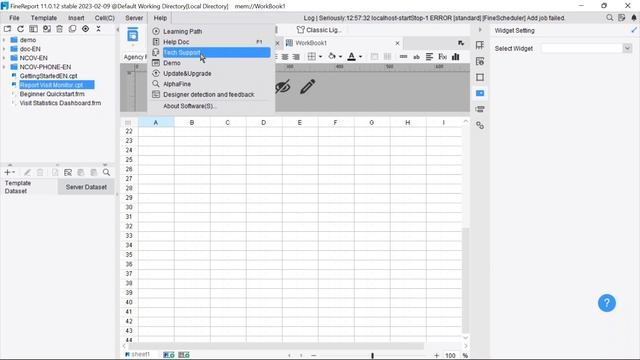Image resolution: width=640 pixels, height=360 pixels.
Task: Close the WorkBook1 tab
Action: coord(397,43)
